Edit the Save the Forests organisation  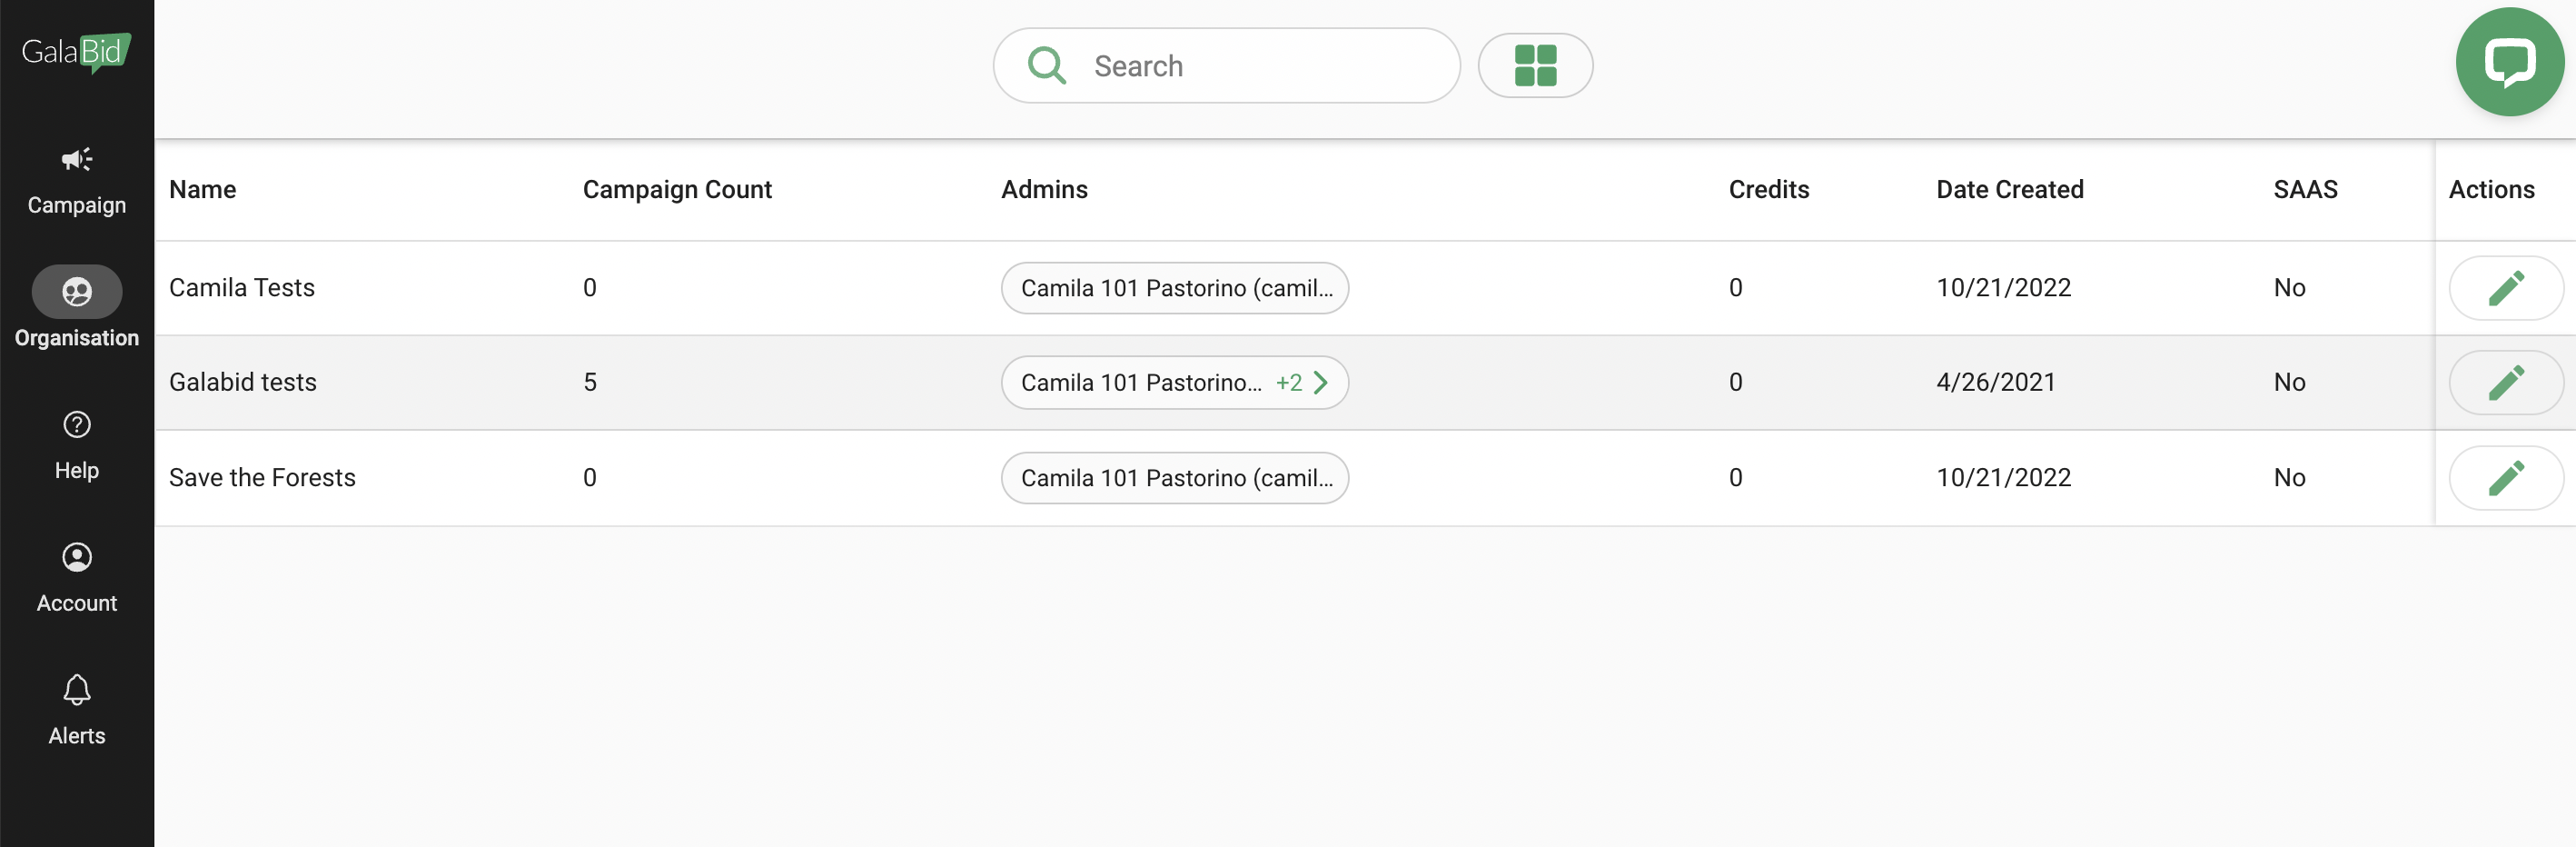click(2505, 478)
